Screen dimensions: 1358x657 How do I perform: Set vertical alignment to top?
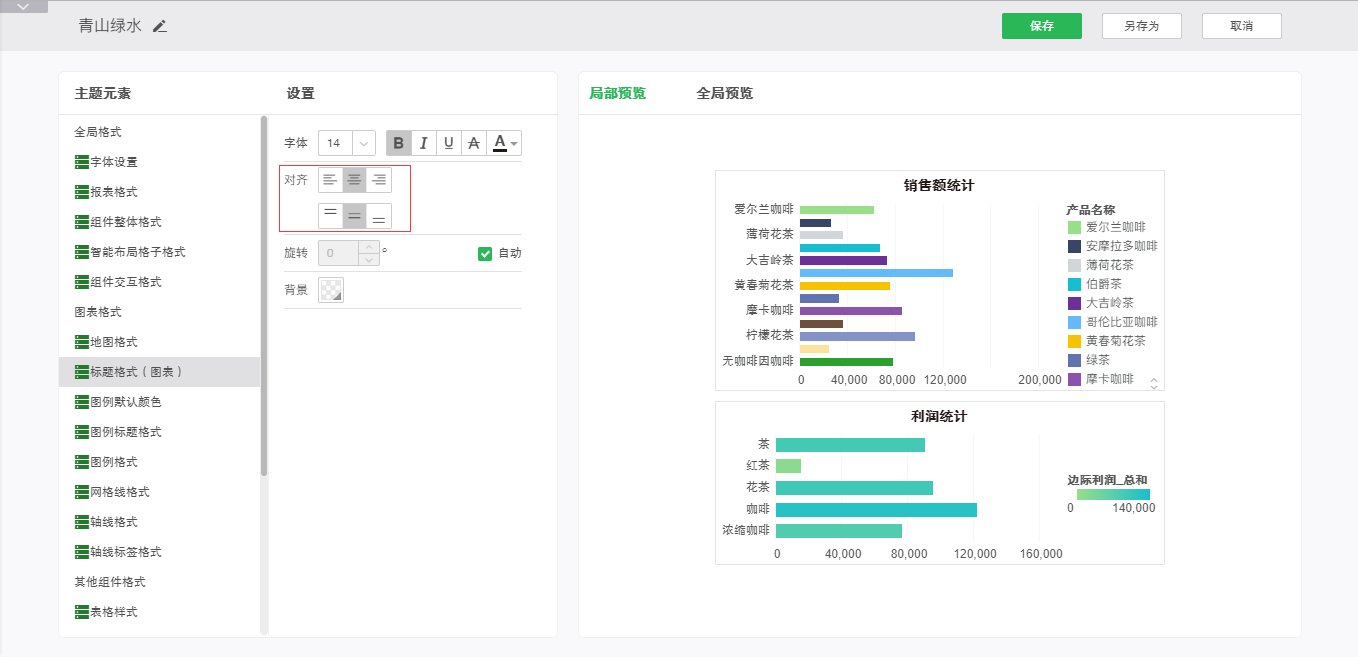tap(330, 216)
